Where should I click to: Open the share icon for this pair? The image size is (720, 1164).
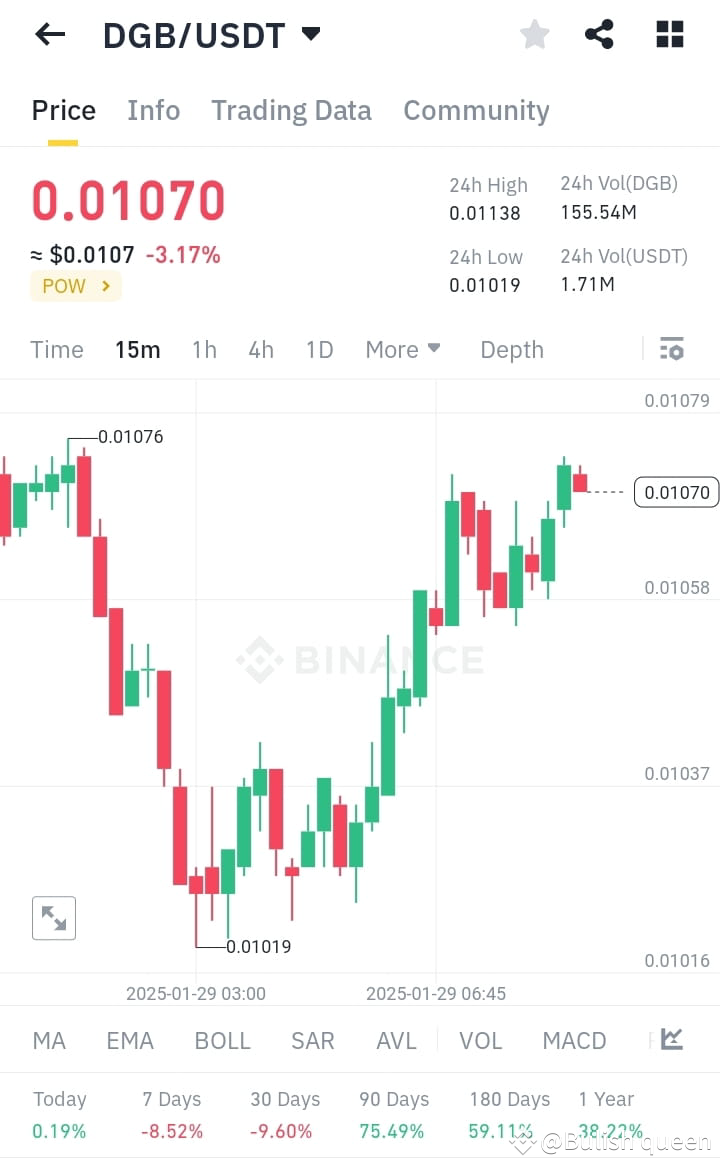(x=599, y=34)
